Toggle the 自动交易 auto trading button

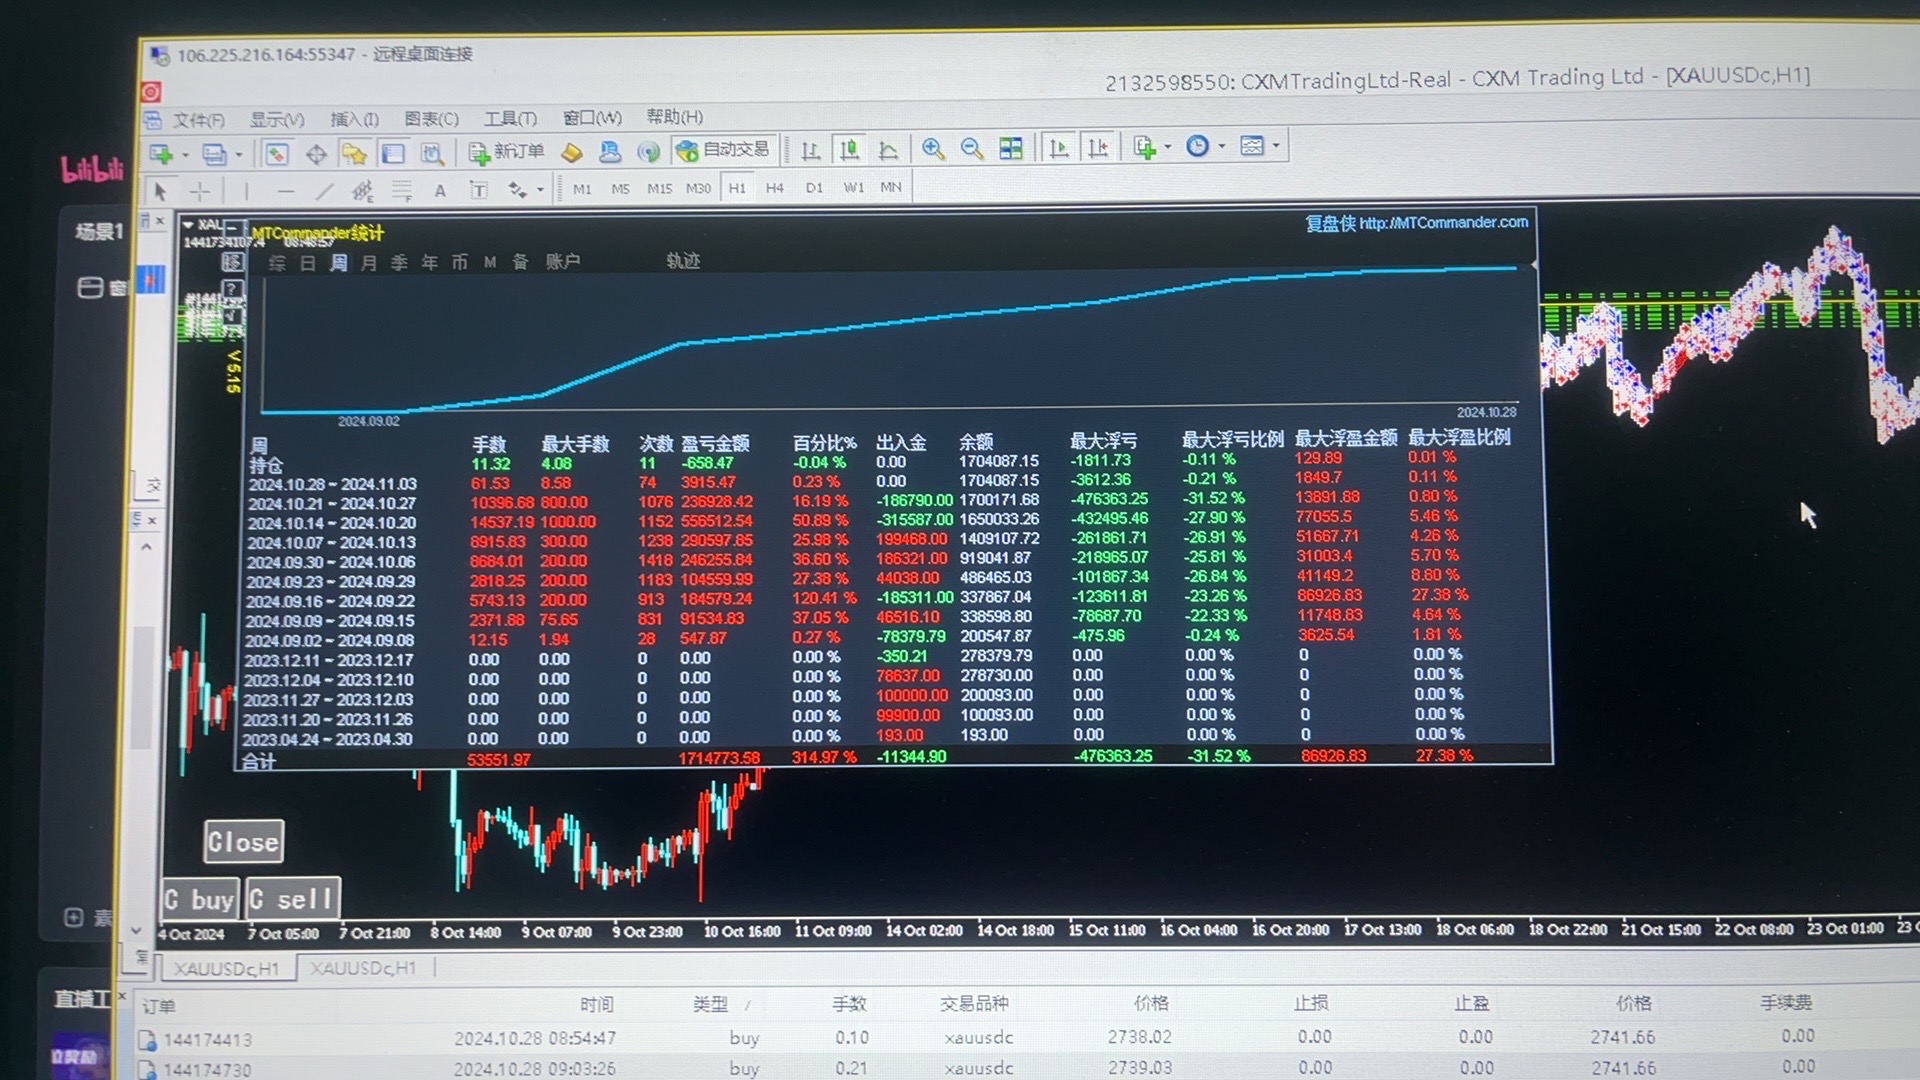[723, 150]
